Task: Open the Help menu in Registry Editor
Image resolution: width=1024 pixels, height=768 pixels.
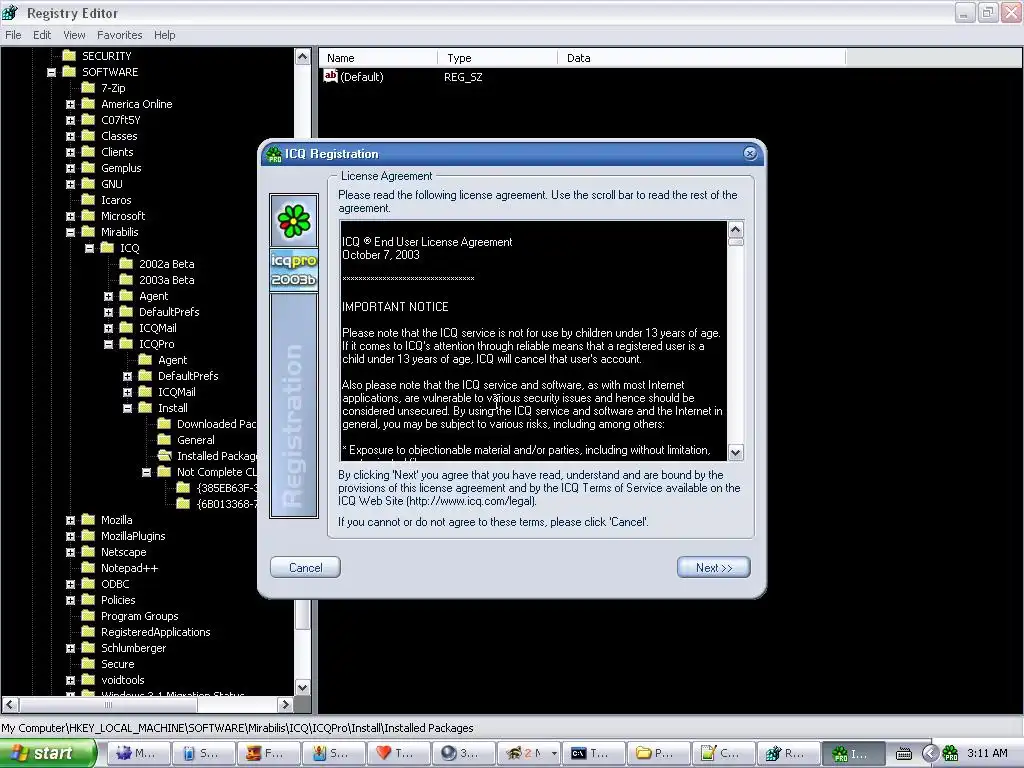Action: pos(165,35)
